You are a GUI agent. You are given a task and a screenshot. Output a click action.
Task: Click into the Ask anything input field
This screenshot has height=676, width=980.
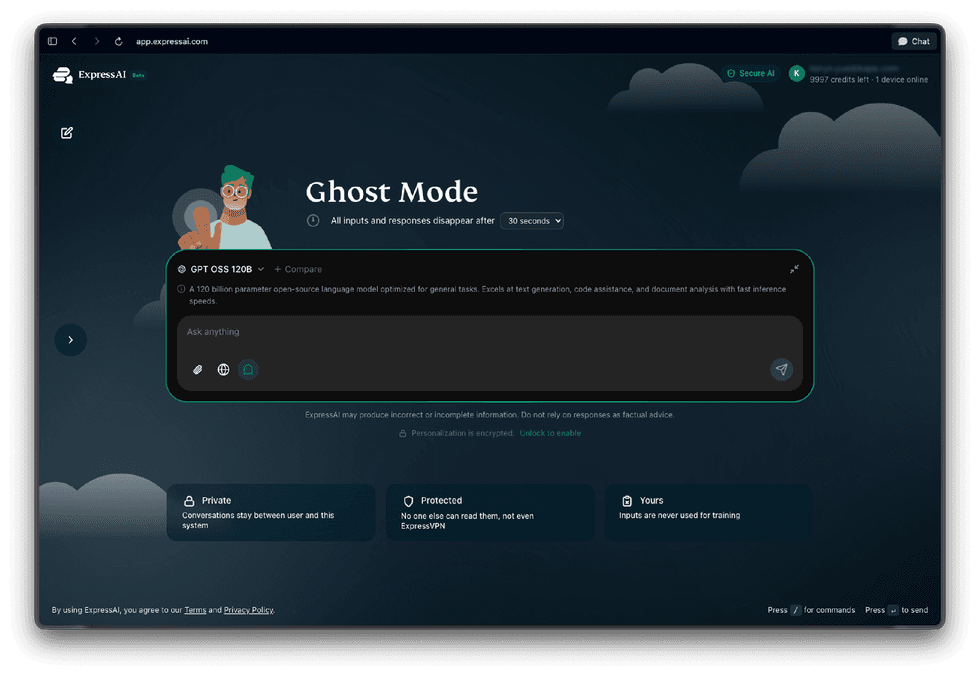tap(480, 332)
